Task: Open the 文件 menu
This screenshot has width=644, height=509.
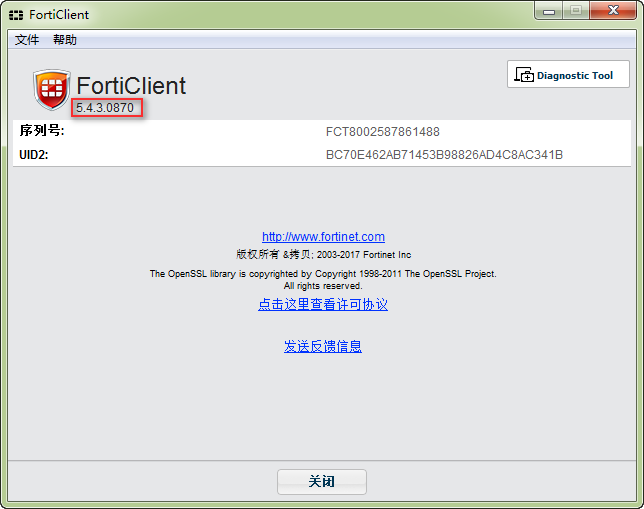Action: pyautogui.click(x=27, y=39)
